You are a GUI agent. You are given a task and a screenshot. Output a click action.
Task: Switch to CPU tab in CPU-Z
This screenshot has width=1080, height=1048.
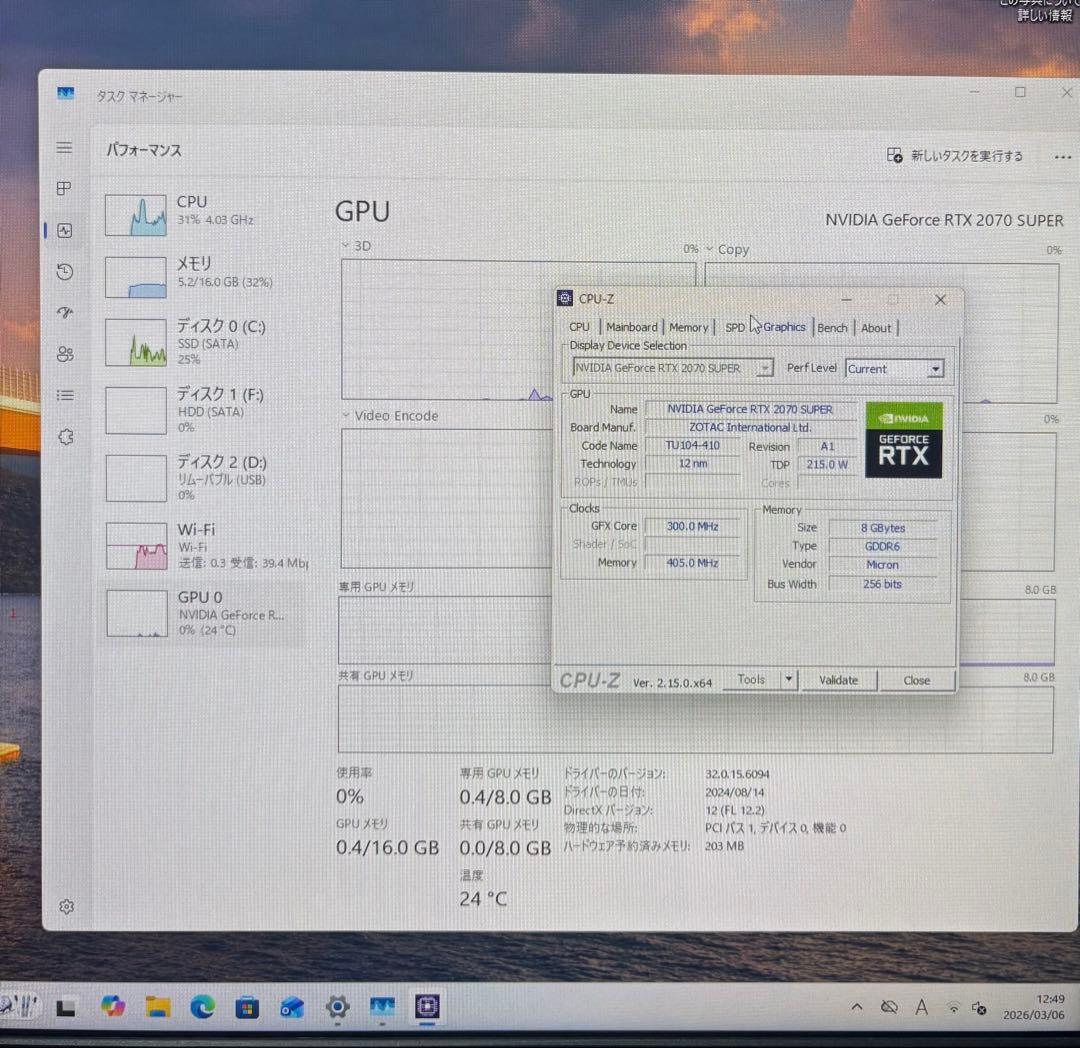(579, 327)
